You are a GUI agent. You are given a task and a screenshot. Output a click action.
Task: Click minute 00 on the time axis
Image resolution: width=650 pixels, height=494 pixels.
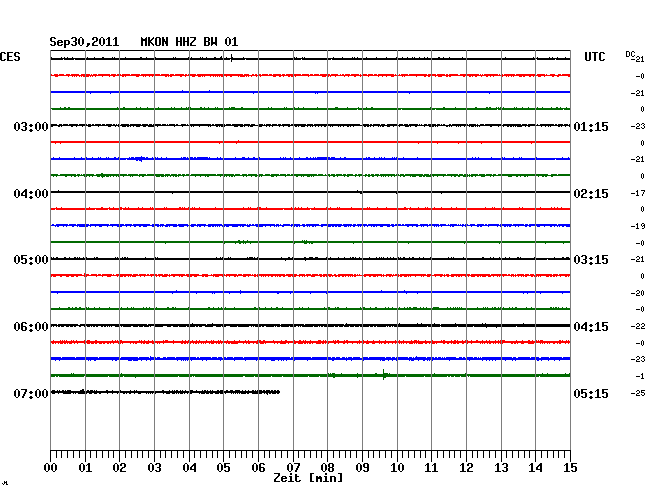point(51,468)
